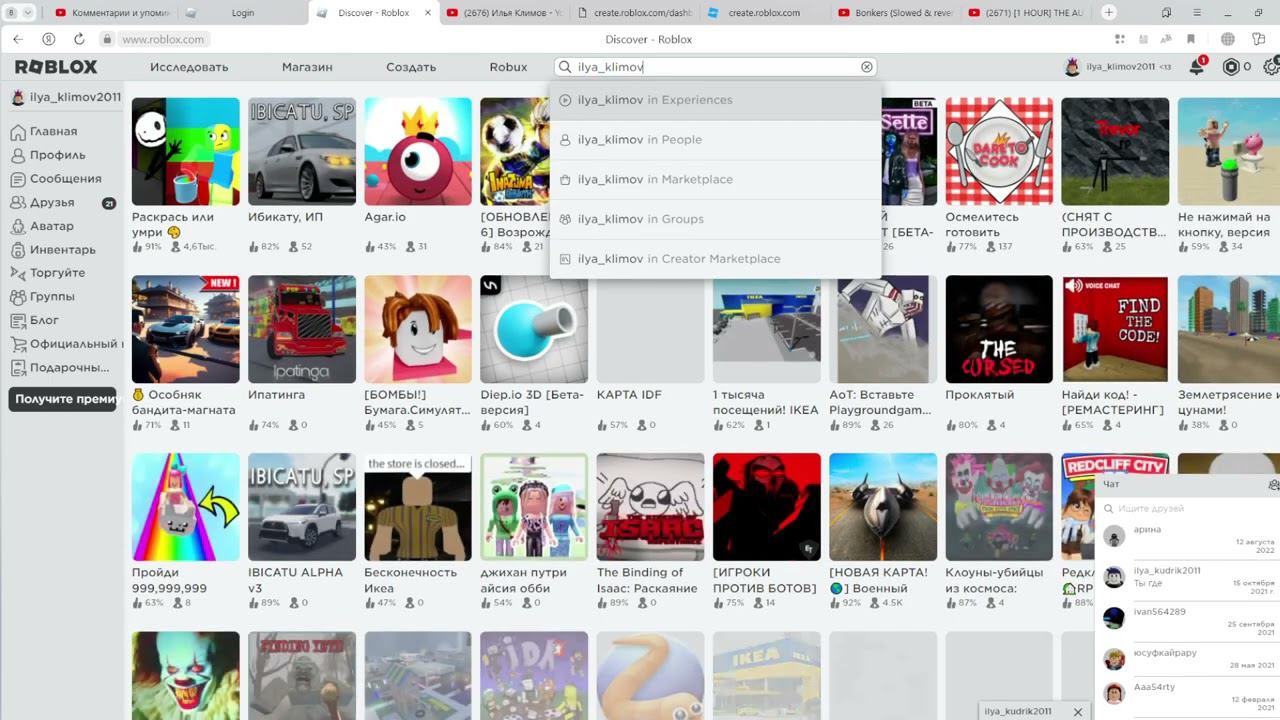
Task: Close the Discover - Roblox tab
Action: [x=428, y=13]
